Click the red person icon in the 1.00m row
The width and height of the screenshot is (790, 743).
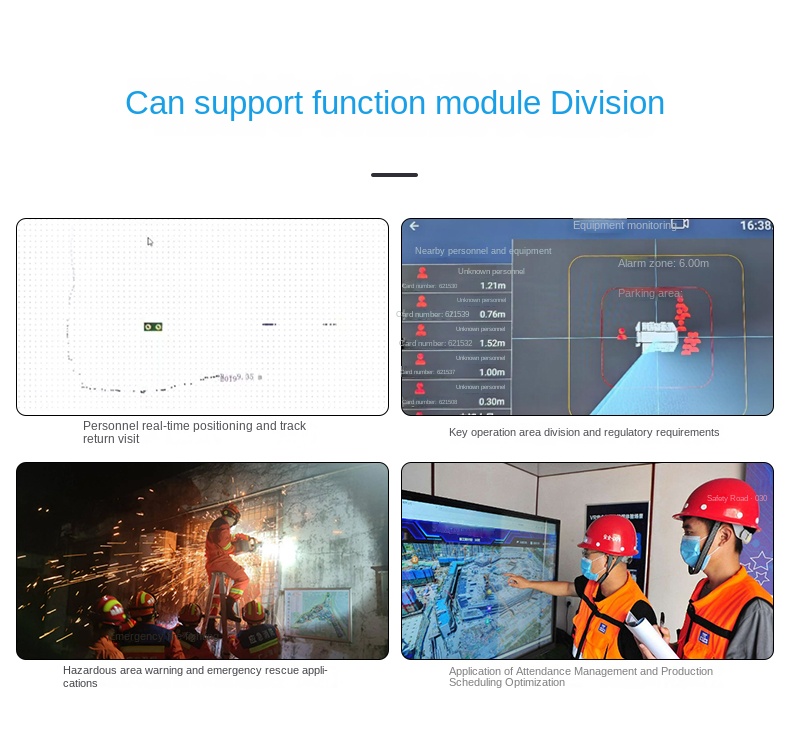click(420, 359)
